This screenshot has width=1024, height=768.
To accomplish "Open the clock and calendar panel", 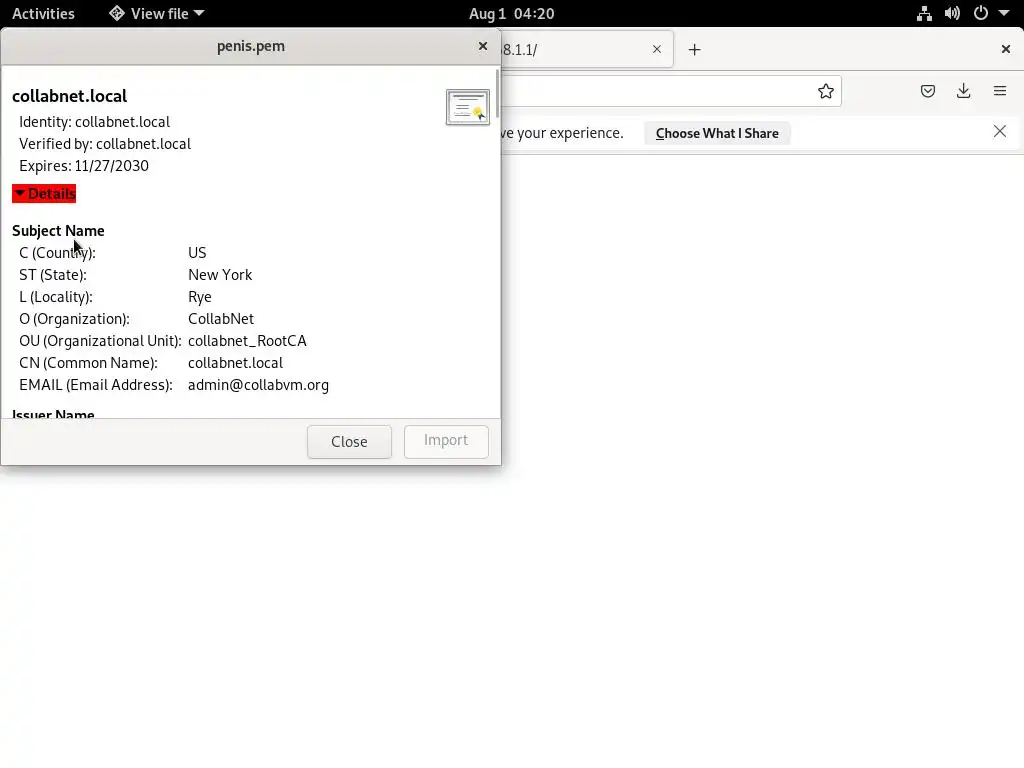I will point(511,13).
